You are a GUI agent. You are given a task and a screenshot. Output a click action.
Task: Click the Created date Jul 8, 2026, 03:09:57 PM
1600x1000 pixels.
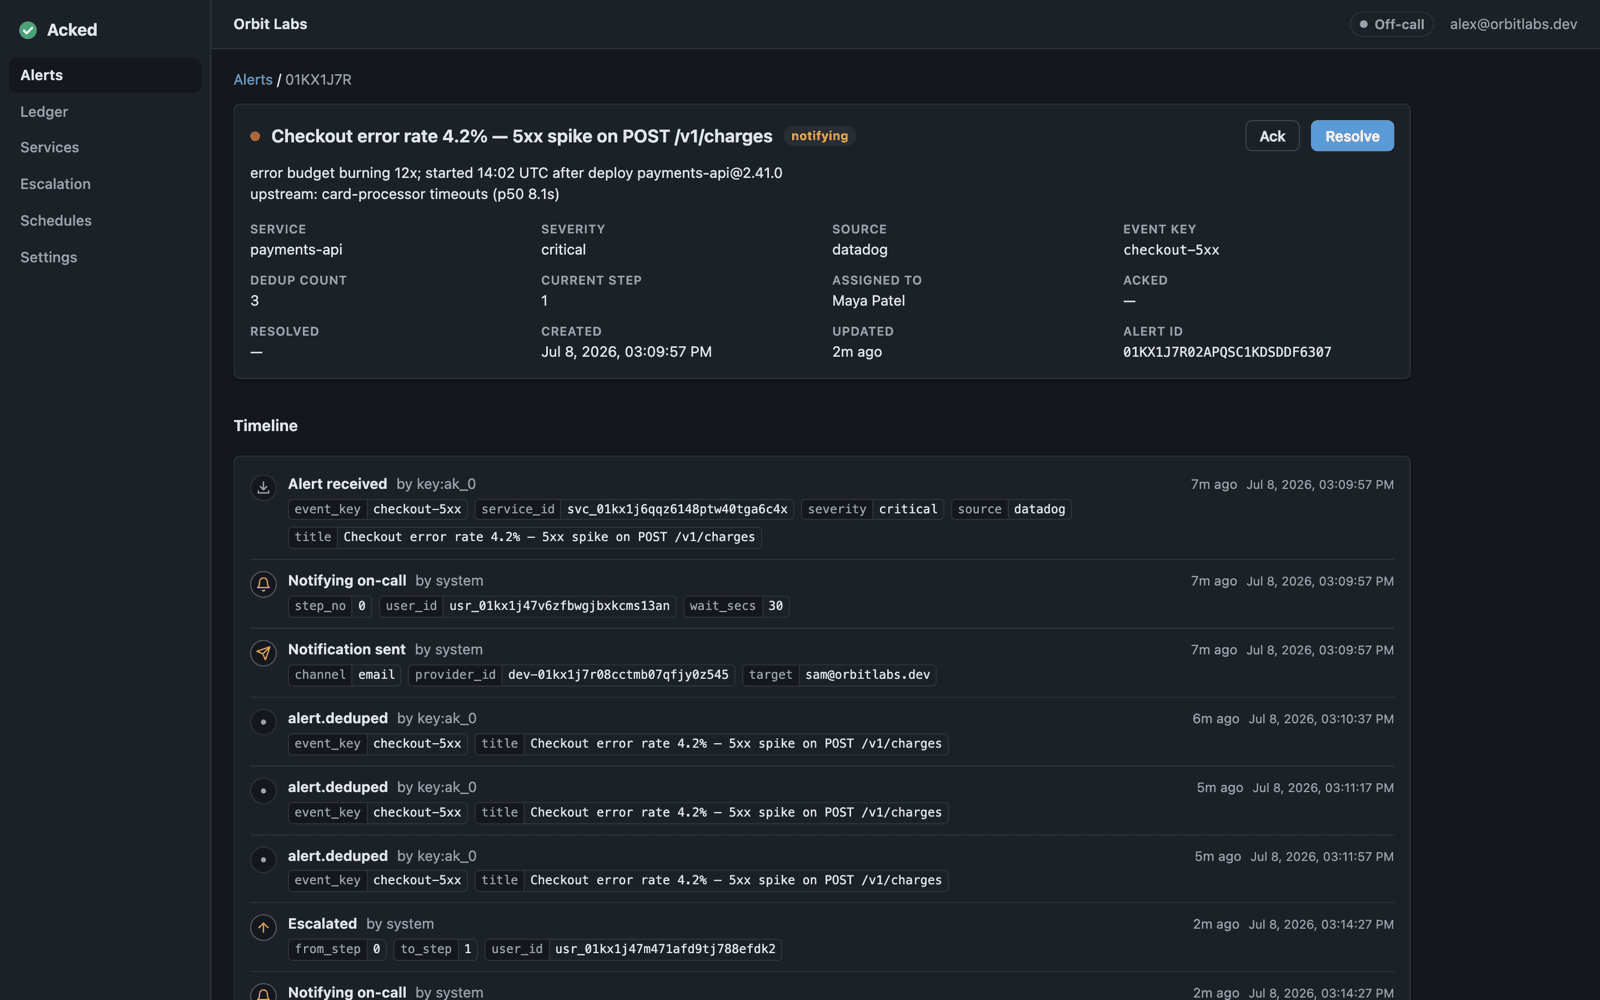[x=626, y=352]
